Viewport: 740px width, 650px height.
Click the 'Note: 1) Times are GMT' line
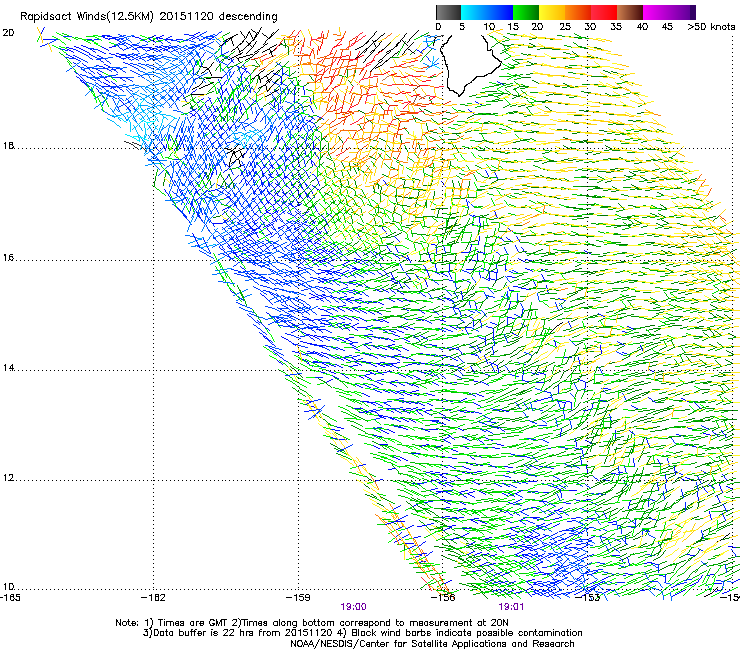click(x=312, y=623)
